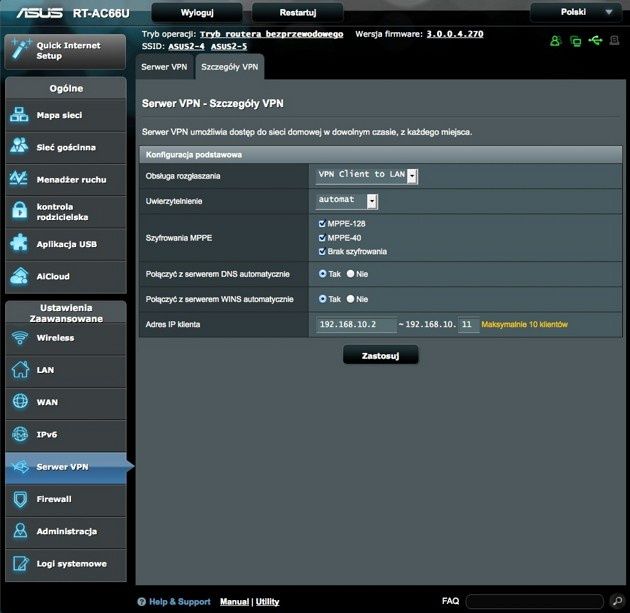Click the Adres IP klienta label

173,324
